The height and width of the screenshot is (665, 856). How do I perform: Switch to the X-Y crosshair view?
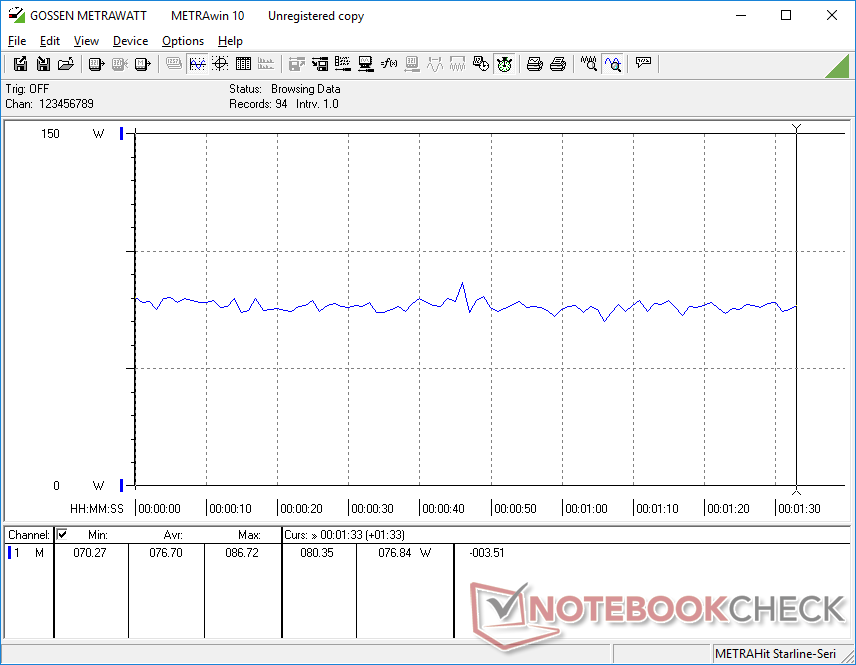pyautogui.click(x=220, y=64)
